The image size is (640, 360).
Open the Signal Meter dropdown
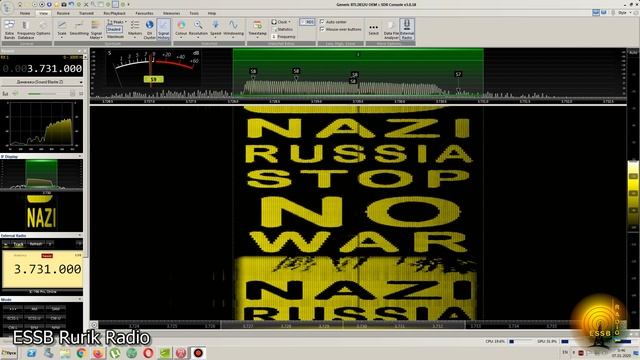click(96, 29)
